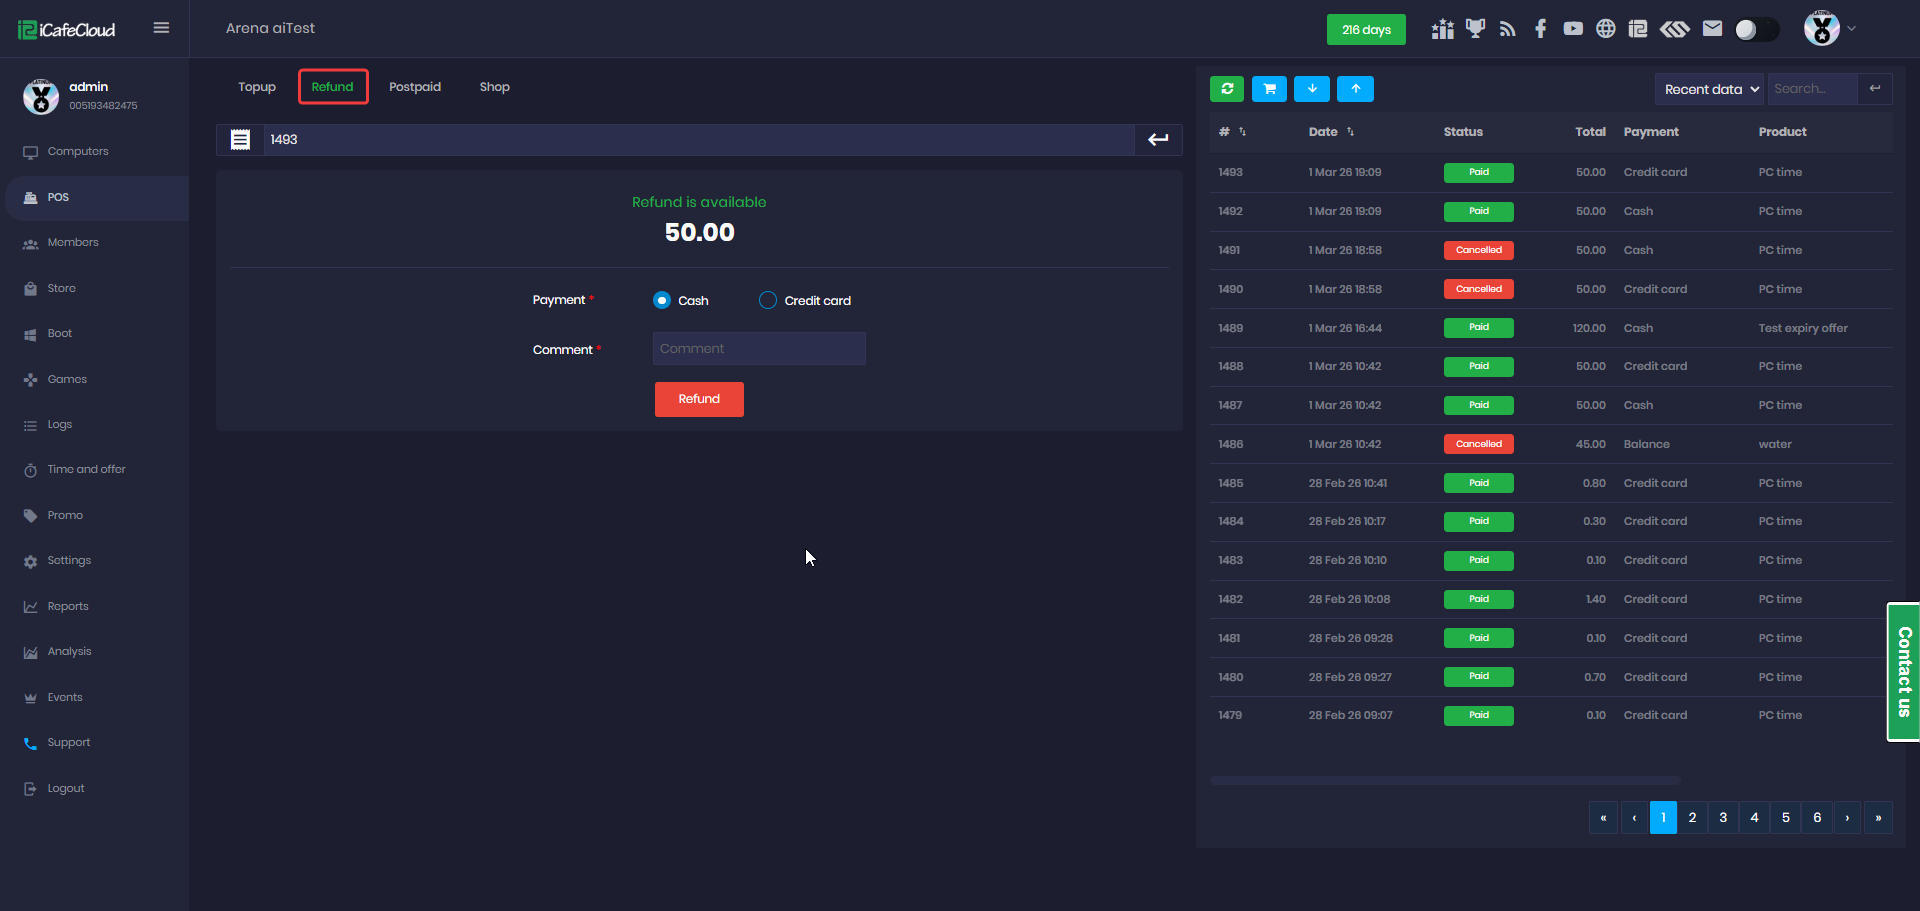1920x911 pixels.
Task: Go to page 6 of orders
Action: click(1817, 818)
